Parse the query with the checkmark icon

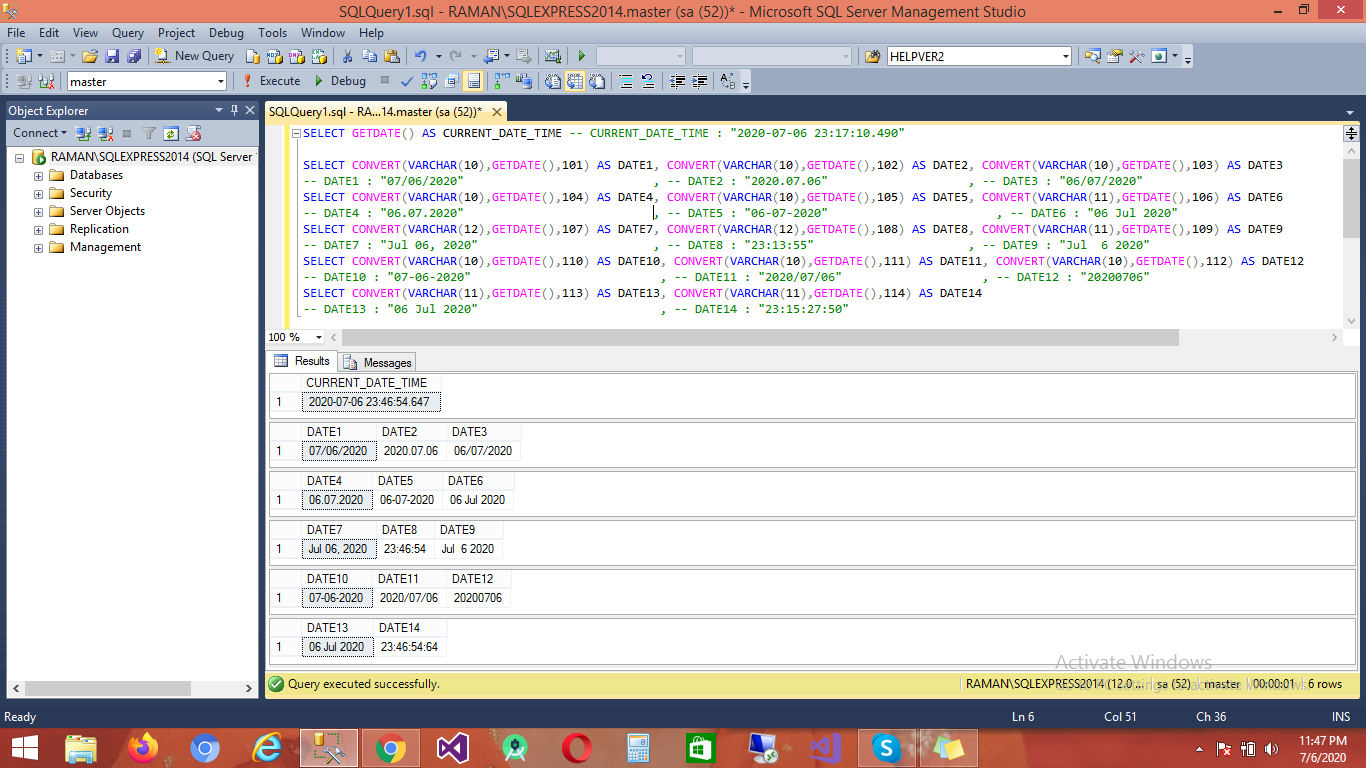tap(406, 81)
